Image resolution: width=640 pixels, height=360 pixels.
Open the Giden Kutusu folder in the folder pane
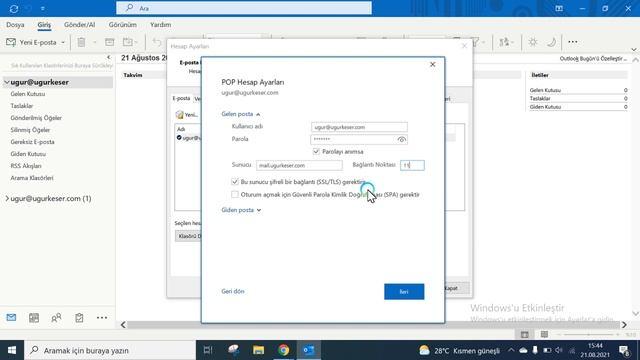[x=28, y=154]
